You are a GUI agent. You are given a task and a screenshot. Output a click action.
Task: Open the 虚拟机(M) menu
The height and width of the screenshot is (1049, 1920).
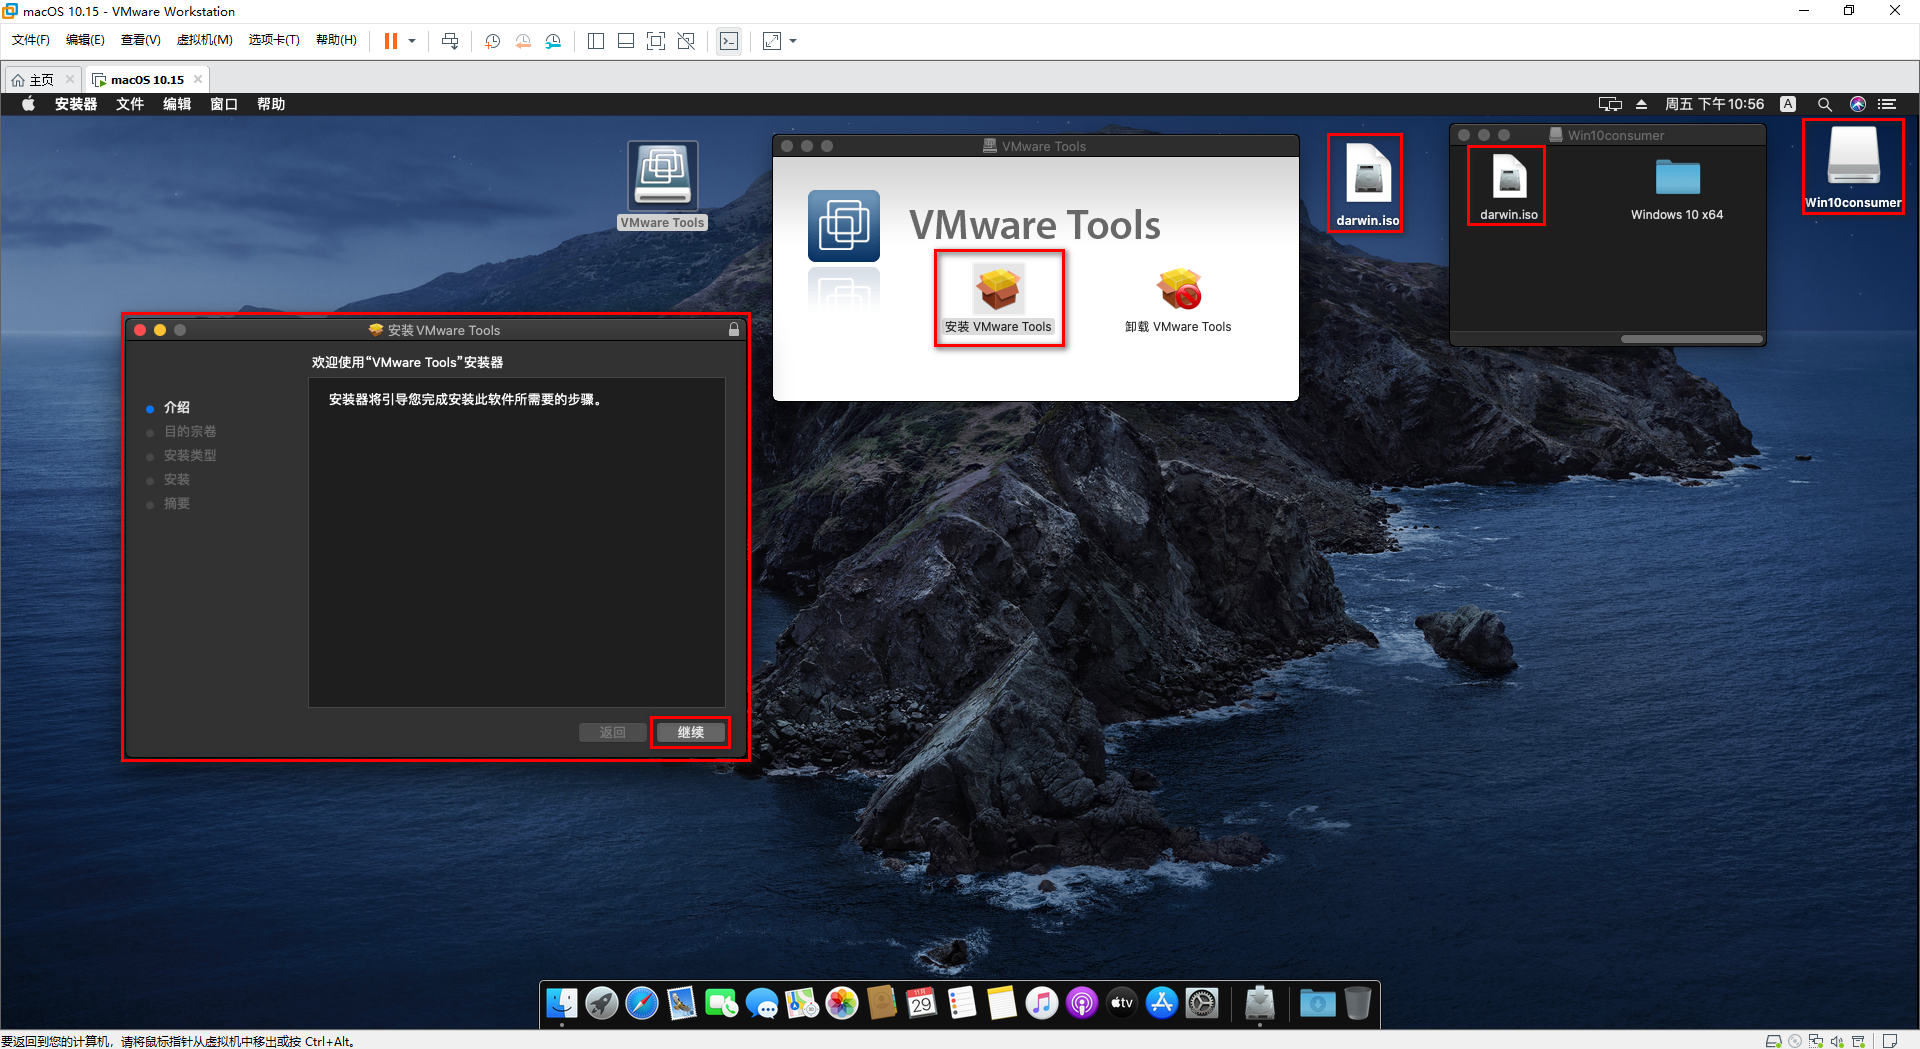click(204, 40)
